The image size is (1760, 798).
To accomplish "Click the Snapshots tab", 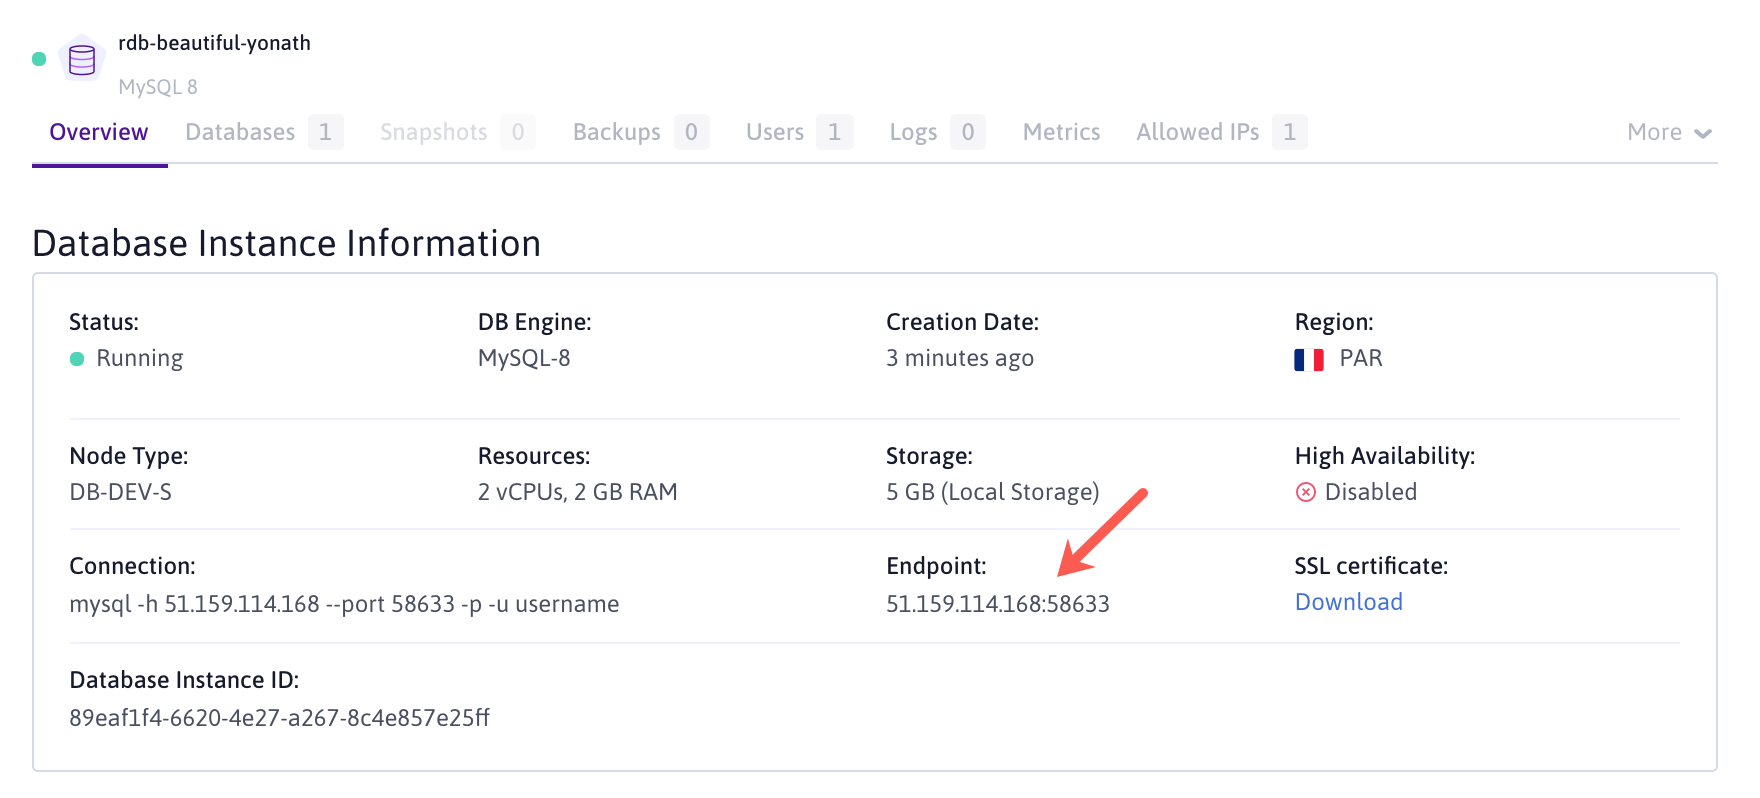I will click(433, 133).
